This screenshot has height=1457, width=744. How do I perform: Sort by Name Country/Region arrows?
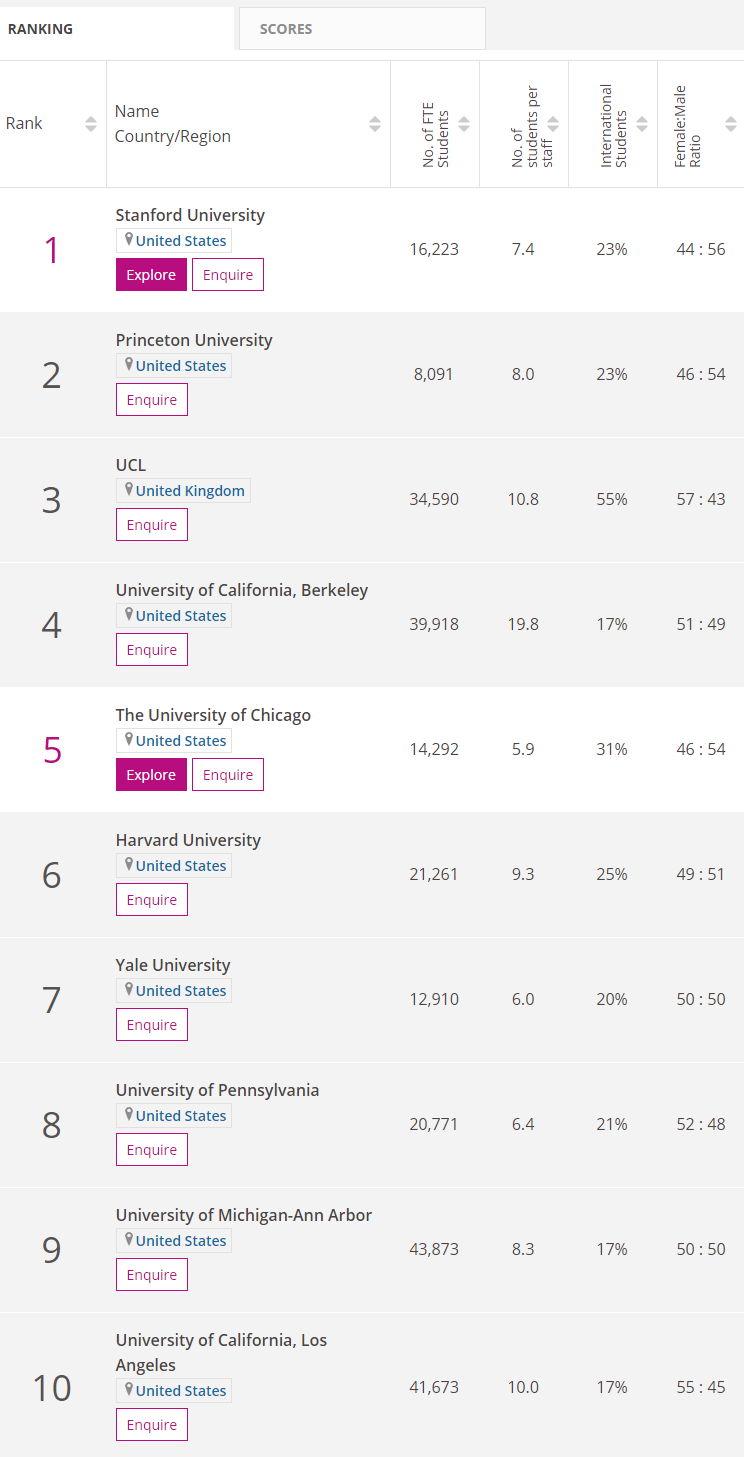(375, 124)
